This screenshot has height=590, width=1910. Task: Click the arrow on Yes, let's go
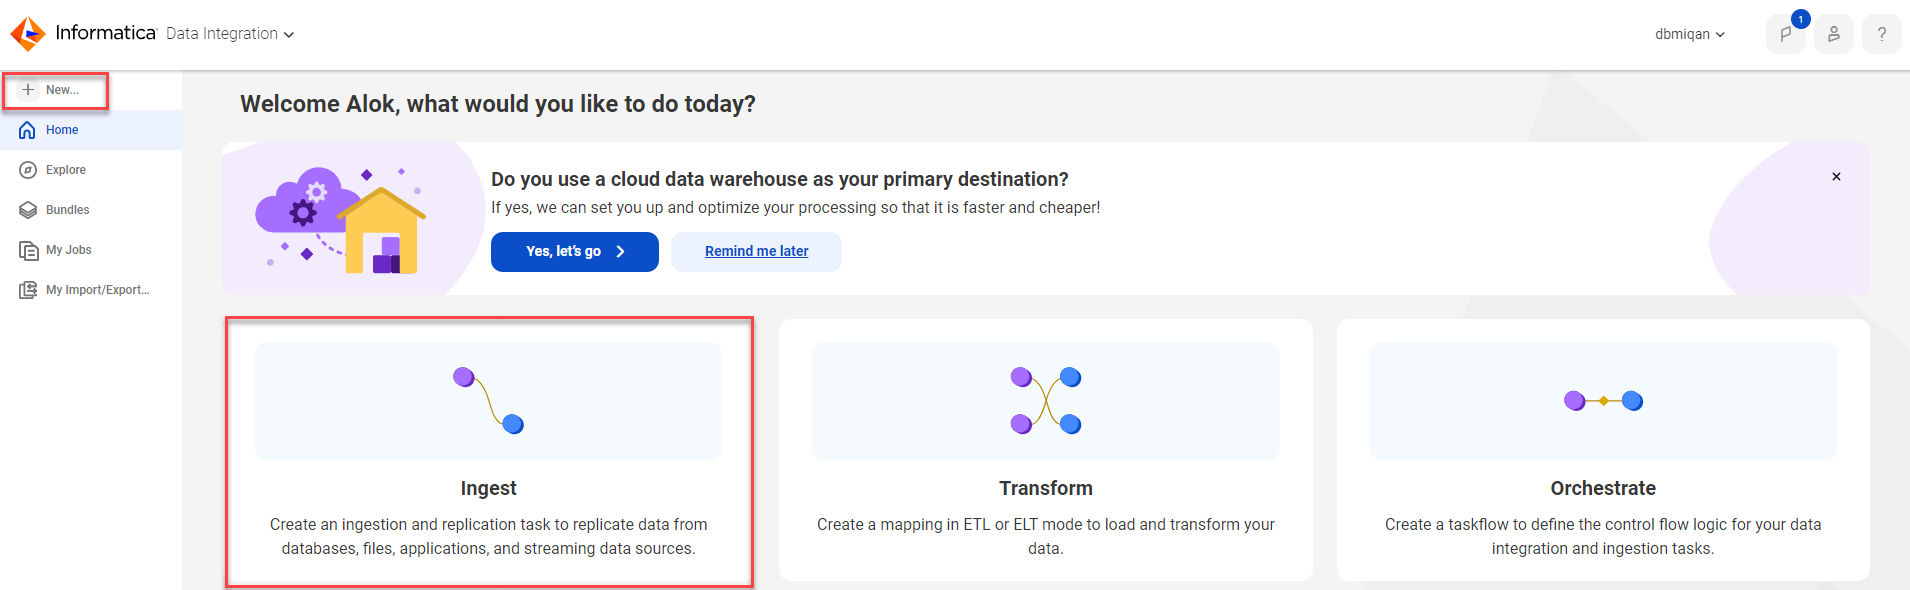coord(621,252)
